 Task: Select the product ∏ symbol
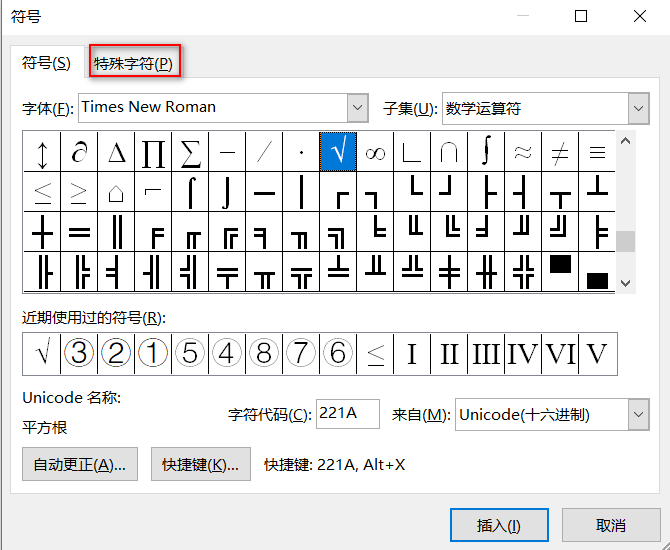[x=153, y=152]
